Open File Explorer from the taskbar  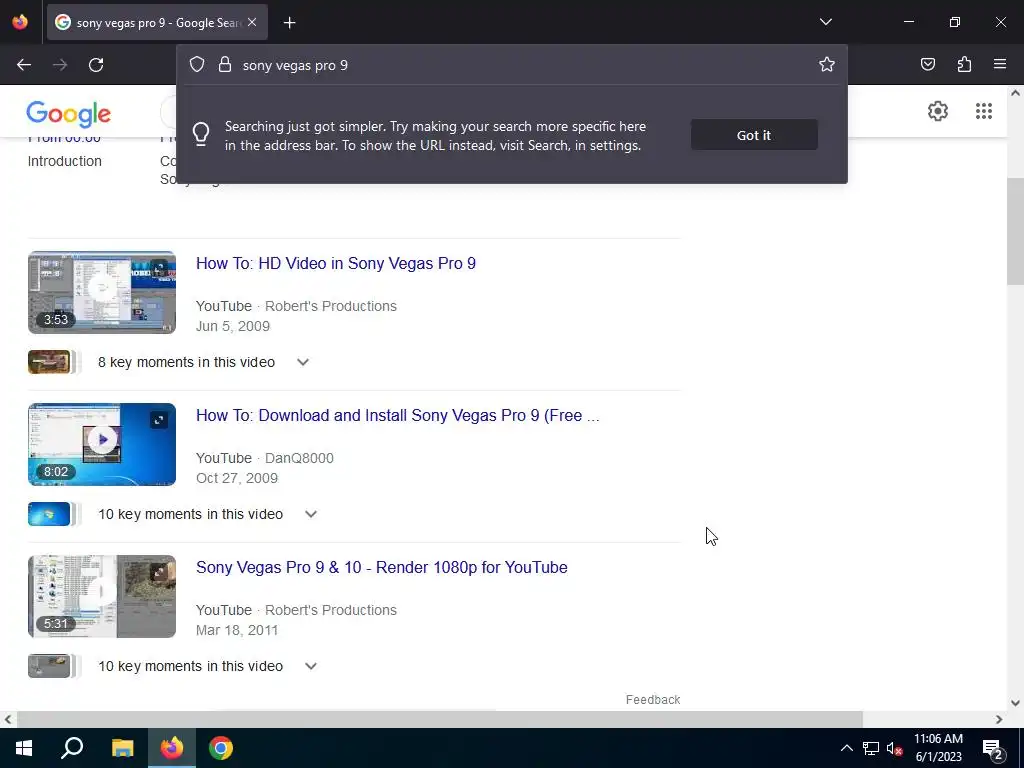click(x=122, y=748)
